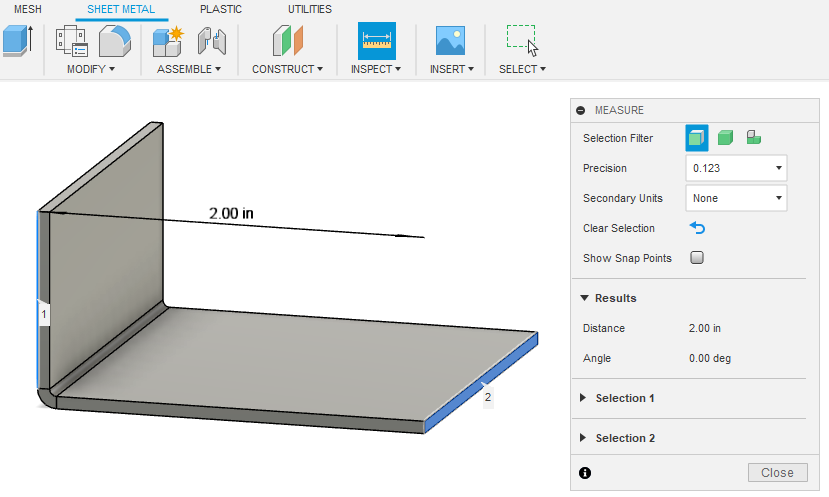Click the Joint icon in Assemble group
Viewport: 829px width, 497px height.
pyautogui.click(x=211, y=41)
